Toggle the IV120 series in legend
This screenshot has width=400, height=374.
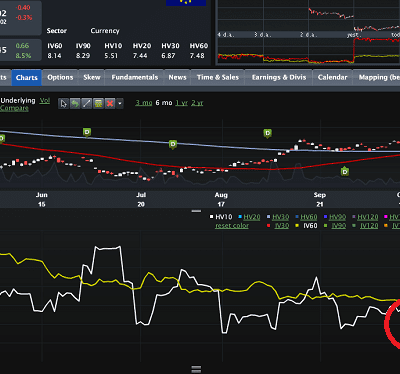coord(369,226)
